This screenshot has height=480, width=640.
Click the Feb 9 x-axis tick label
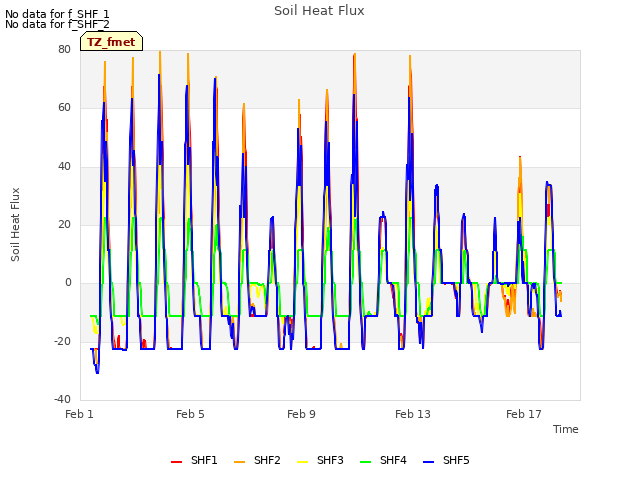coord(301,414)
